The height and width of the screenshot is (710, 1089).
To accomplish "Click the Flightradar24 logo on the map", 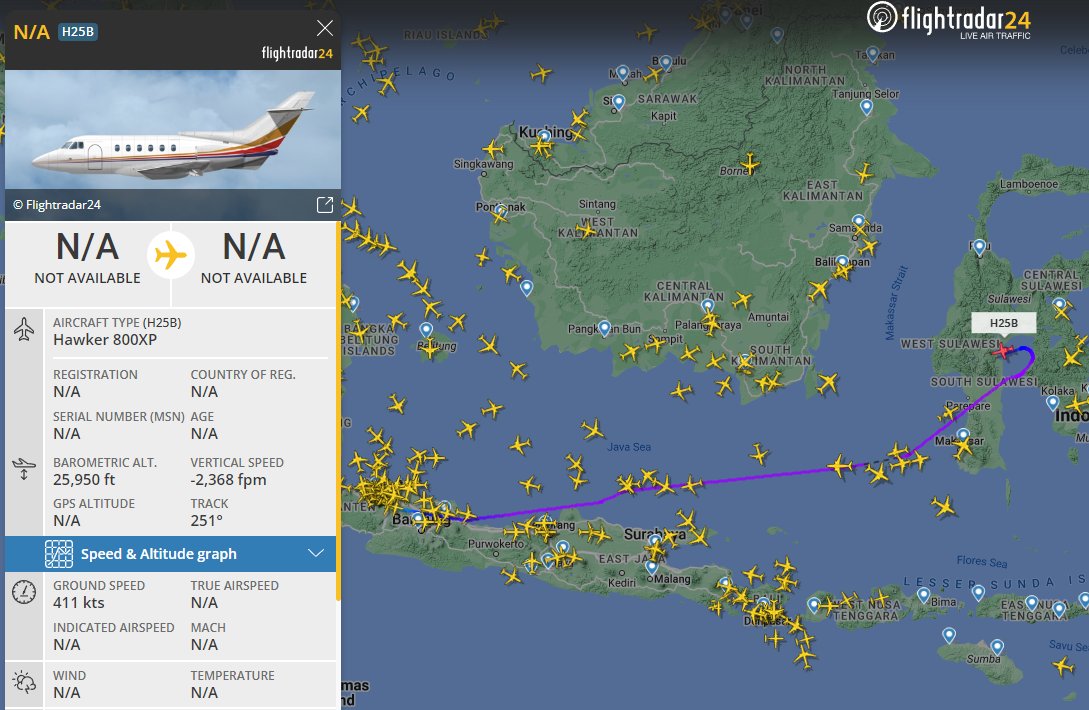I will [949, 20].
